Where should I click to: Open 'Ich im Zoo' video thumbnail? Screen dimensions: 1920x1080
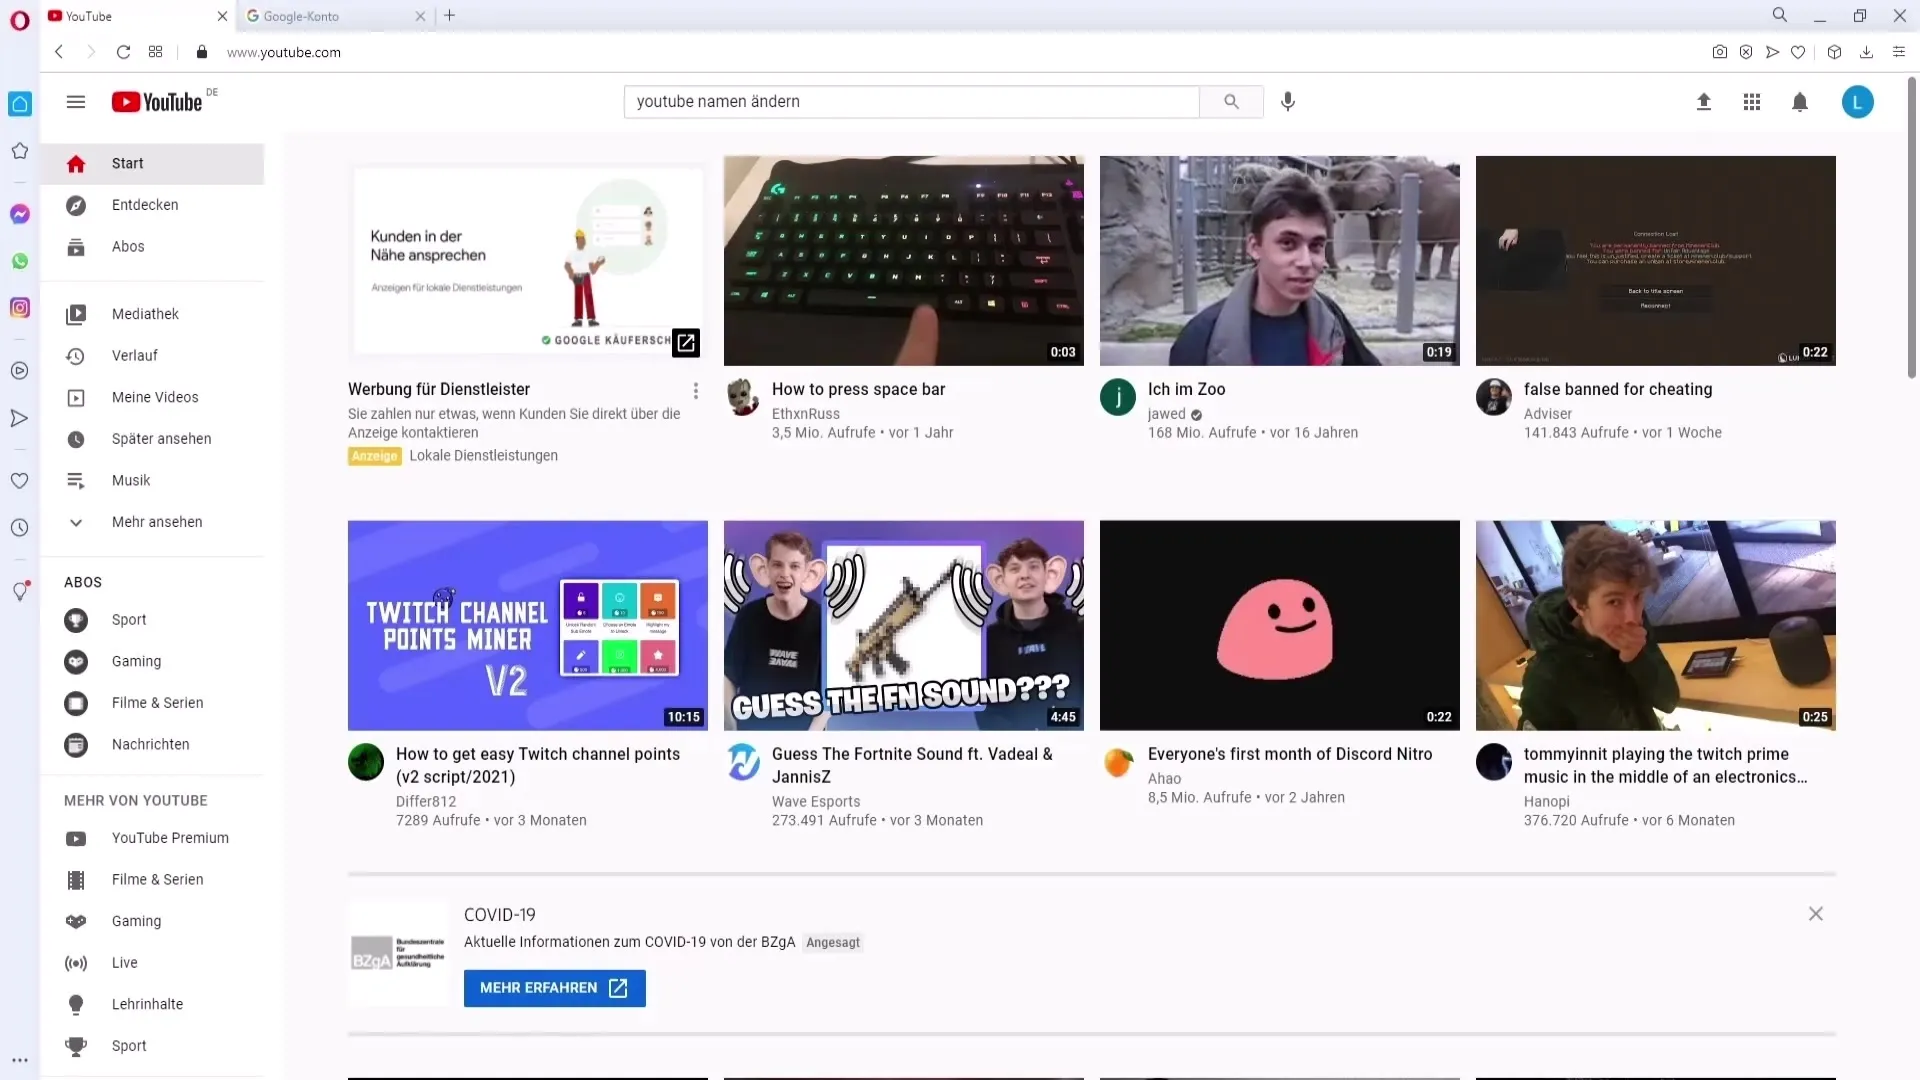1280,260
